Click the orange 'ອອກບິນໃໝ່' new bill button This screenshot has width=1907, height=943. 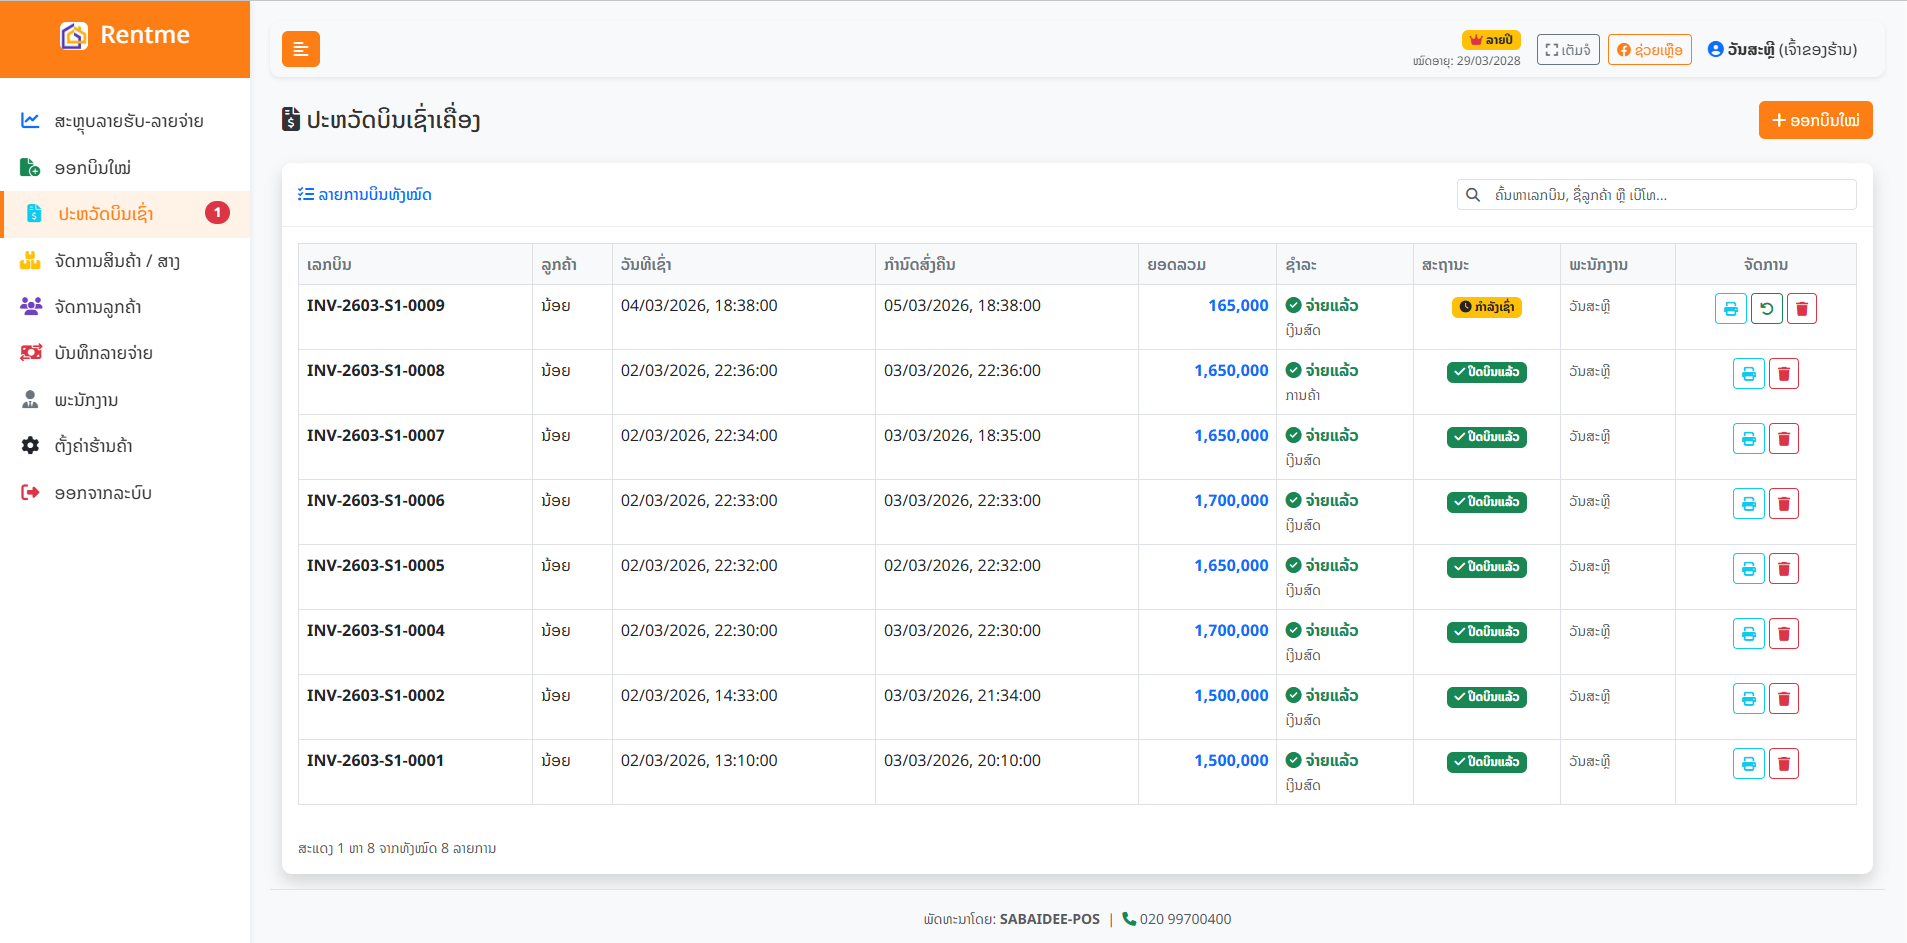pyautogui.click(x=1815, y=120)
